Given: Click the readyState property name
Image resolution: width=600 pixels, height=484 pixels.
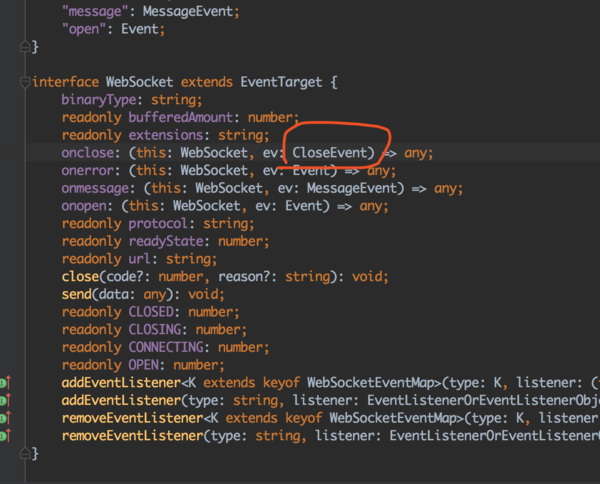Looking at the screenshot, I should coord(166,241).
